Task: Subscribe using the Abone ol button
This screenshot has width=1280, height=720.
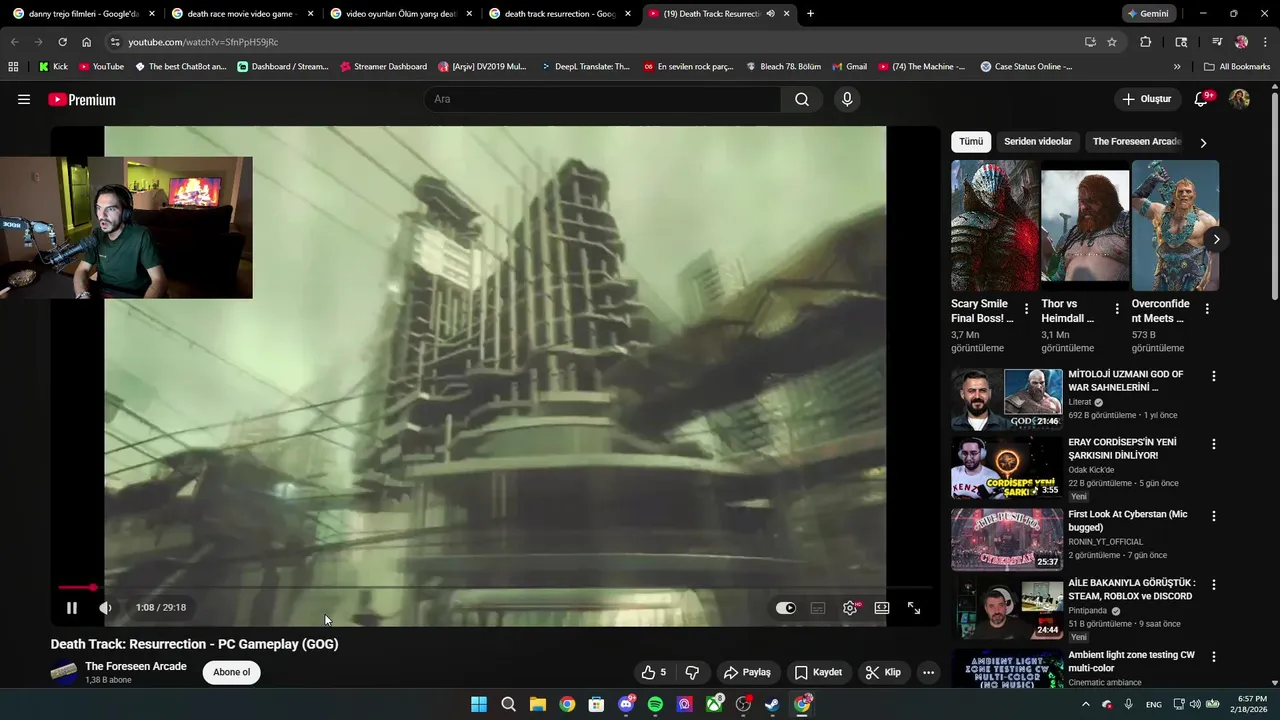Action: [232, 672]
